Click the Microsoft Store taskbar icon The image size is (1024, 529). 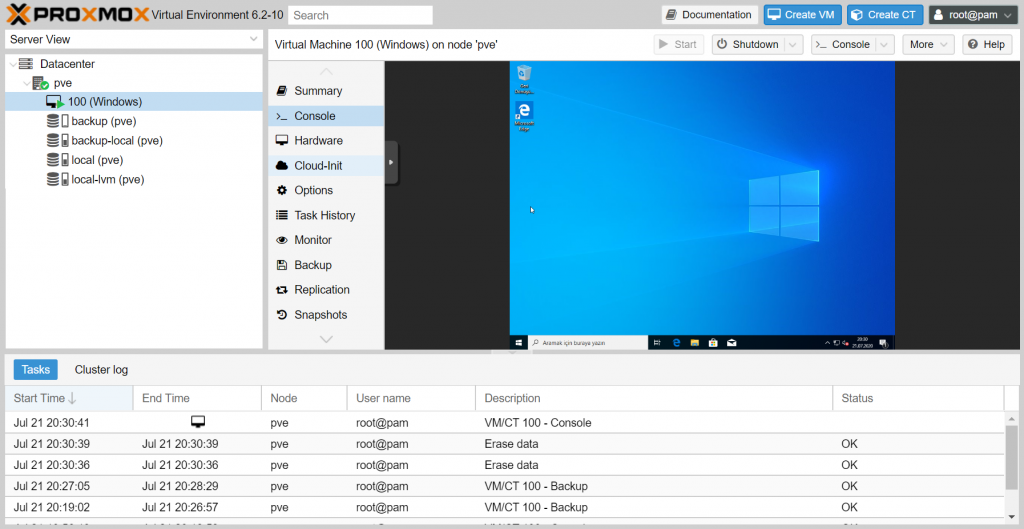pyautogui.click(x=713, y=342)
